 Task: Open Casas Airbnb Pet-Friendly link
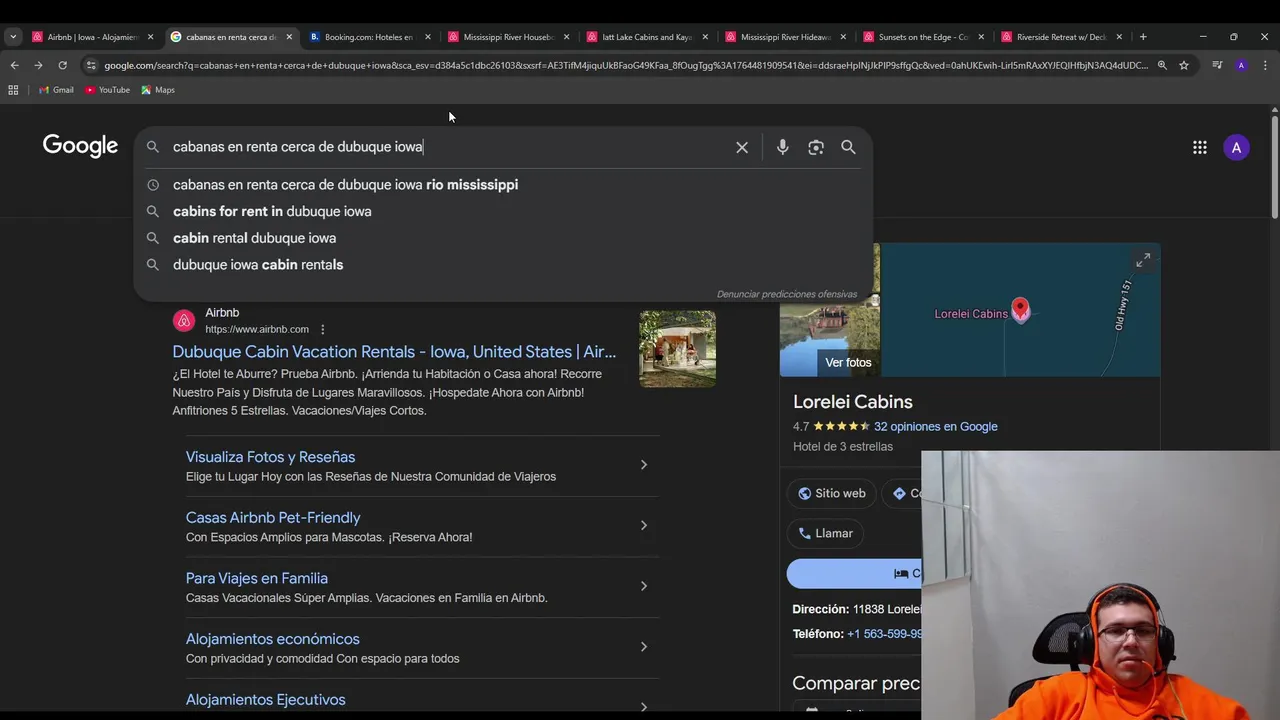tap(273, 518)
